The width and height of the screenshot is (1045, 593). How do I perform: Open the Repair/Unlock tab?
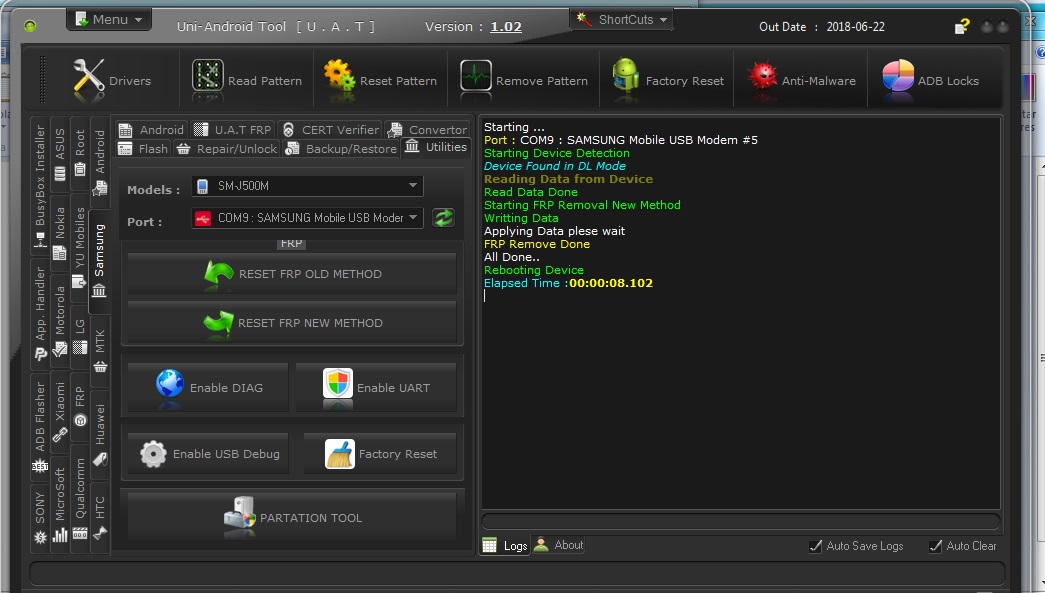pos(227,149)
